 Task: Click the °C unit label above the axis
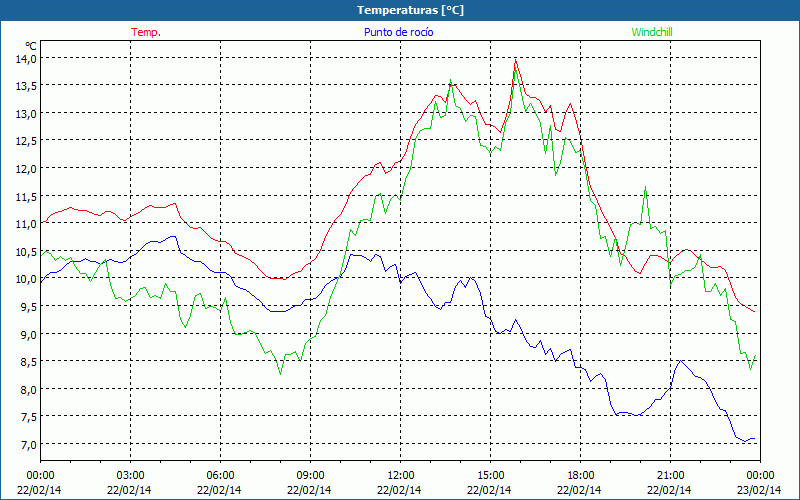31,46
